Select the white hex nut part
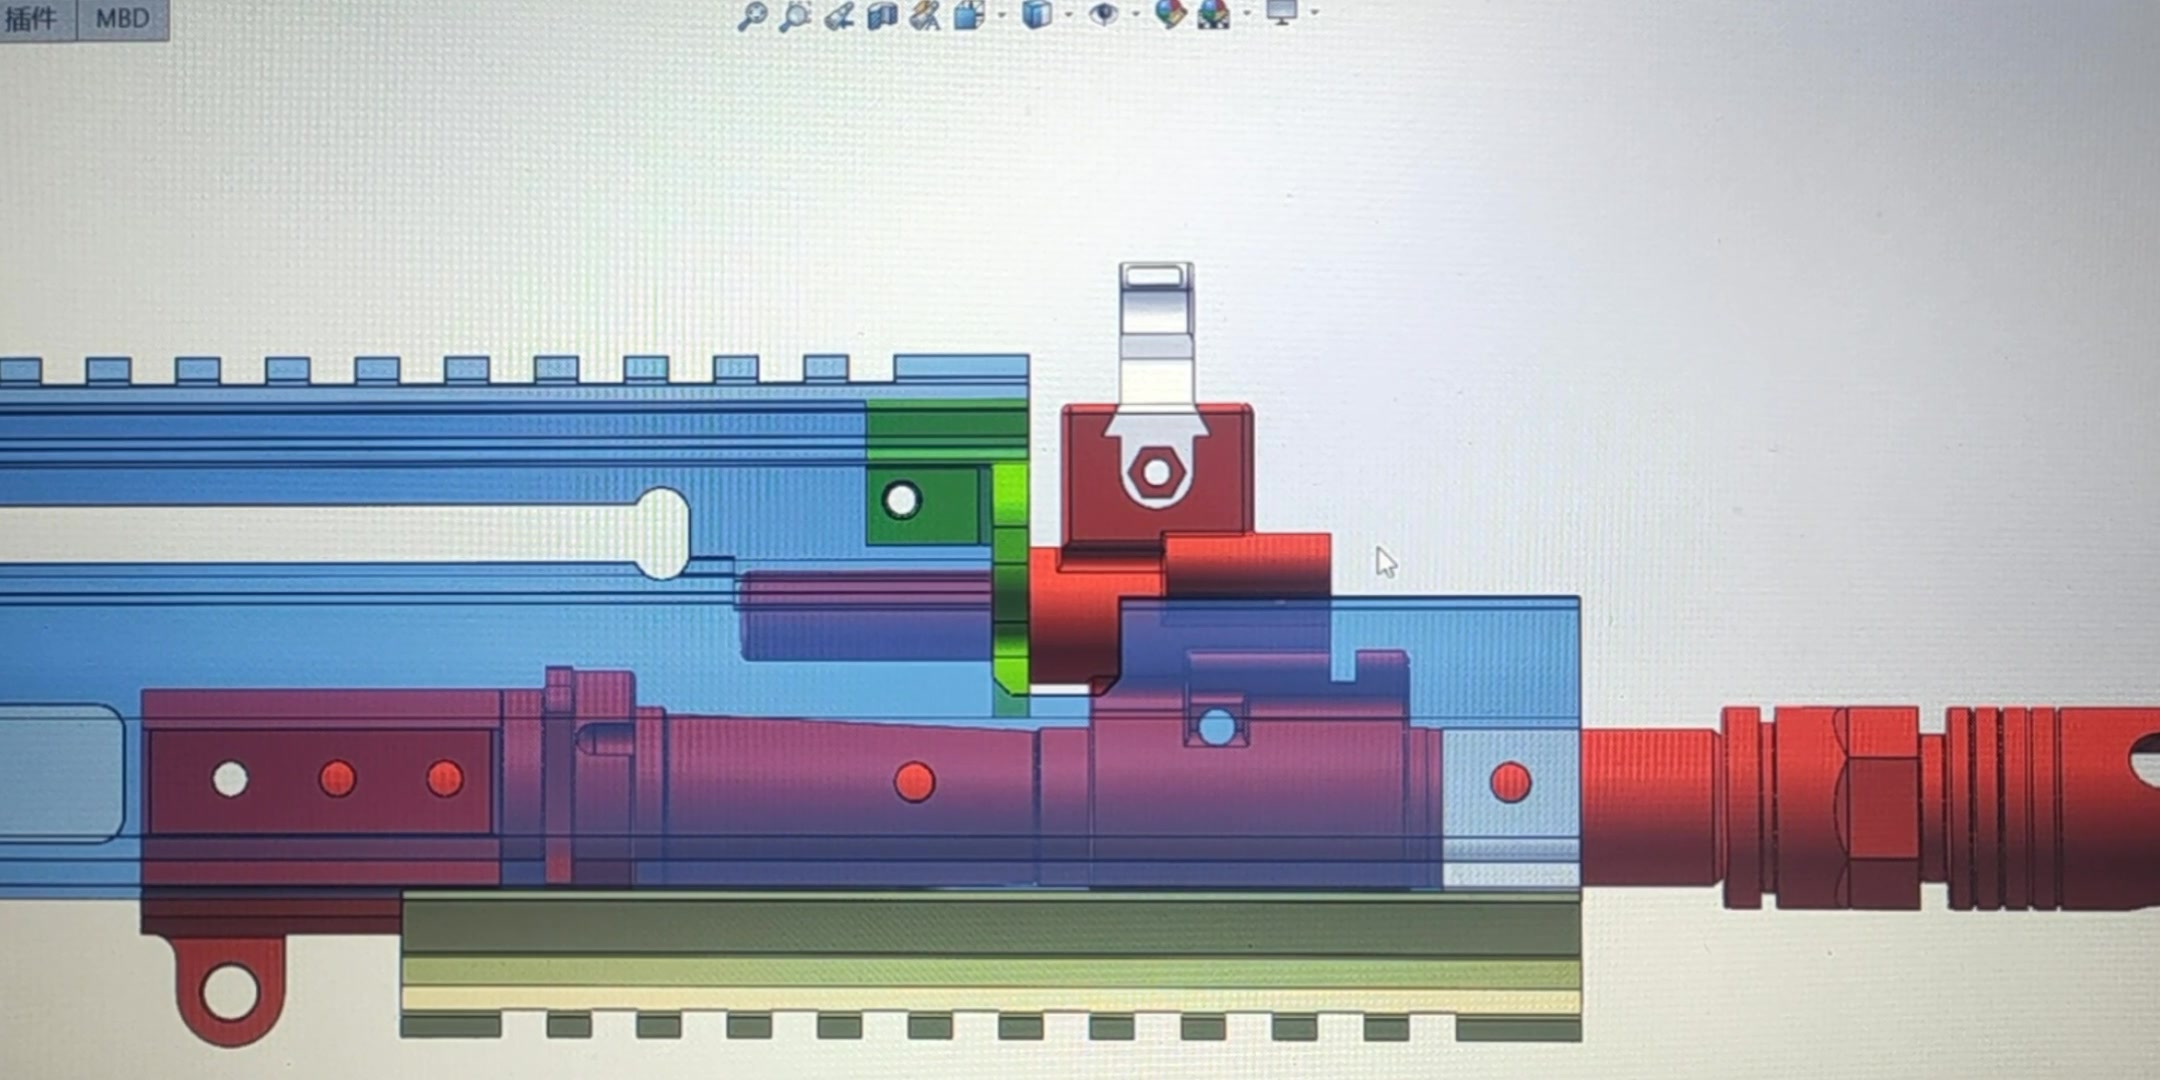 click(1157, 472)
